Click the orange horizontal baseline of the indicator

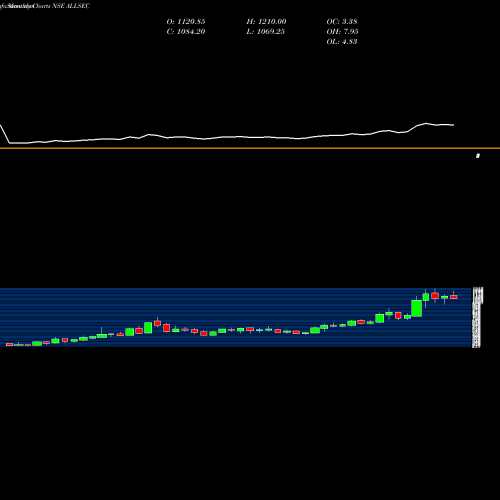pyautogui.click(x=250, y=148)
